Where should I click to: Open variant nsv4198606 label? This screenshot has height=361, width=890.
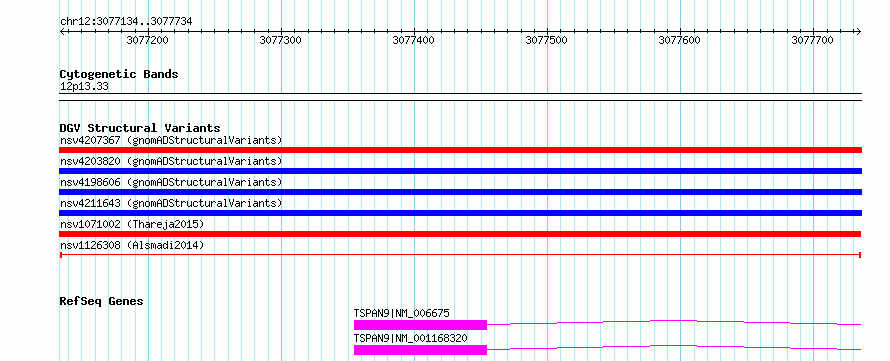tap(171, 182)
